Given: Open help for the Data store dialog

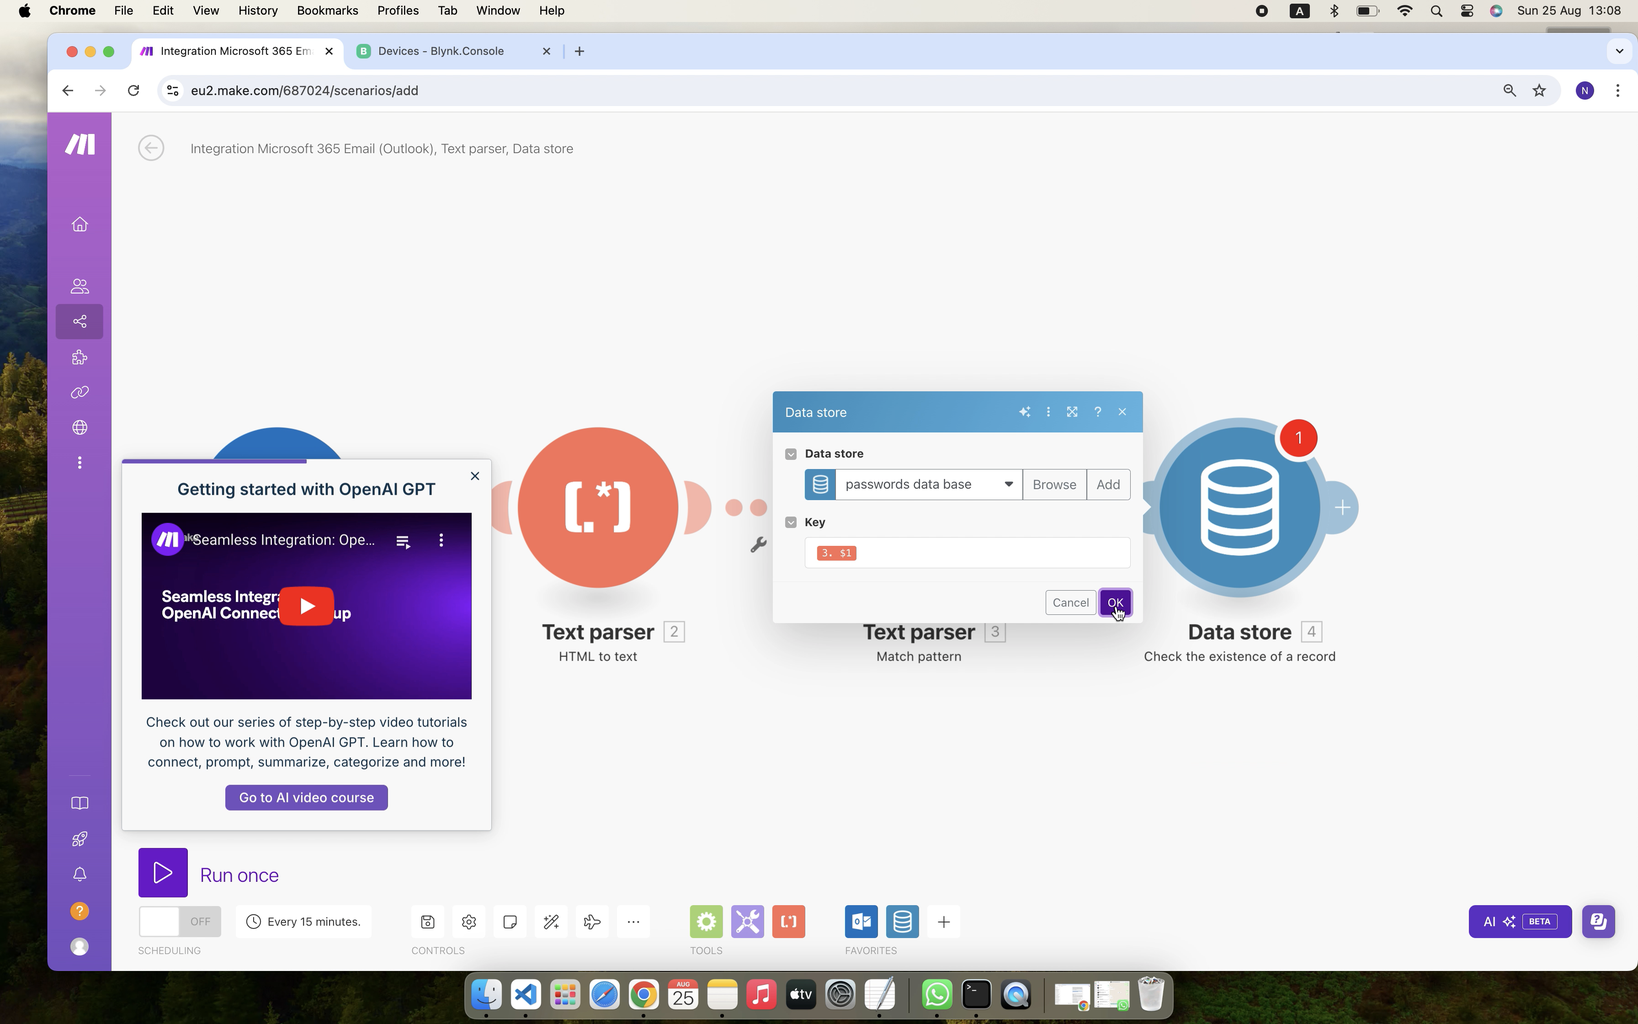Looking at the screenshot, I should click(1097, 412).
